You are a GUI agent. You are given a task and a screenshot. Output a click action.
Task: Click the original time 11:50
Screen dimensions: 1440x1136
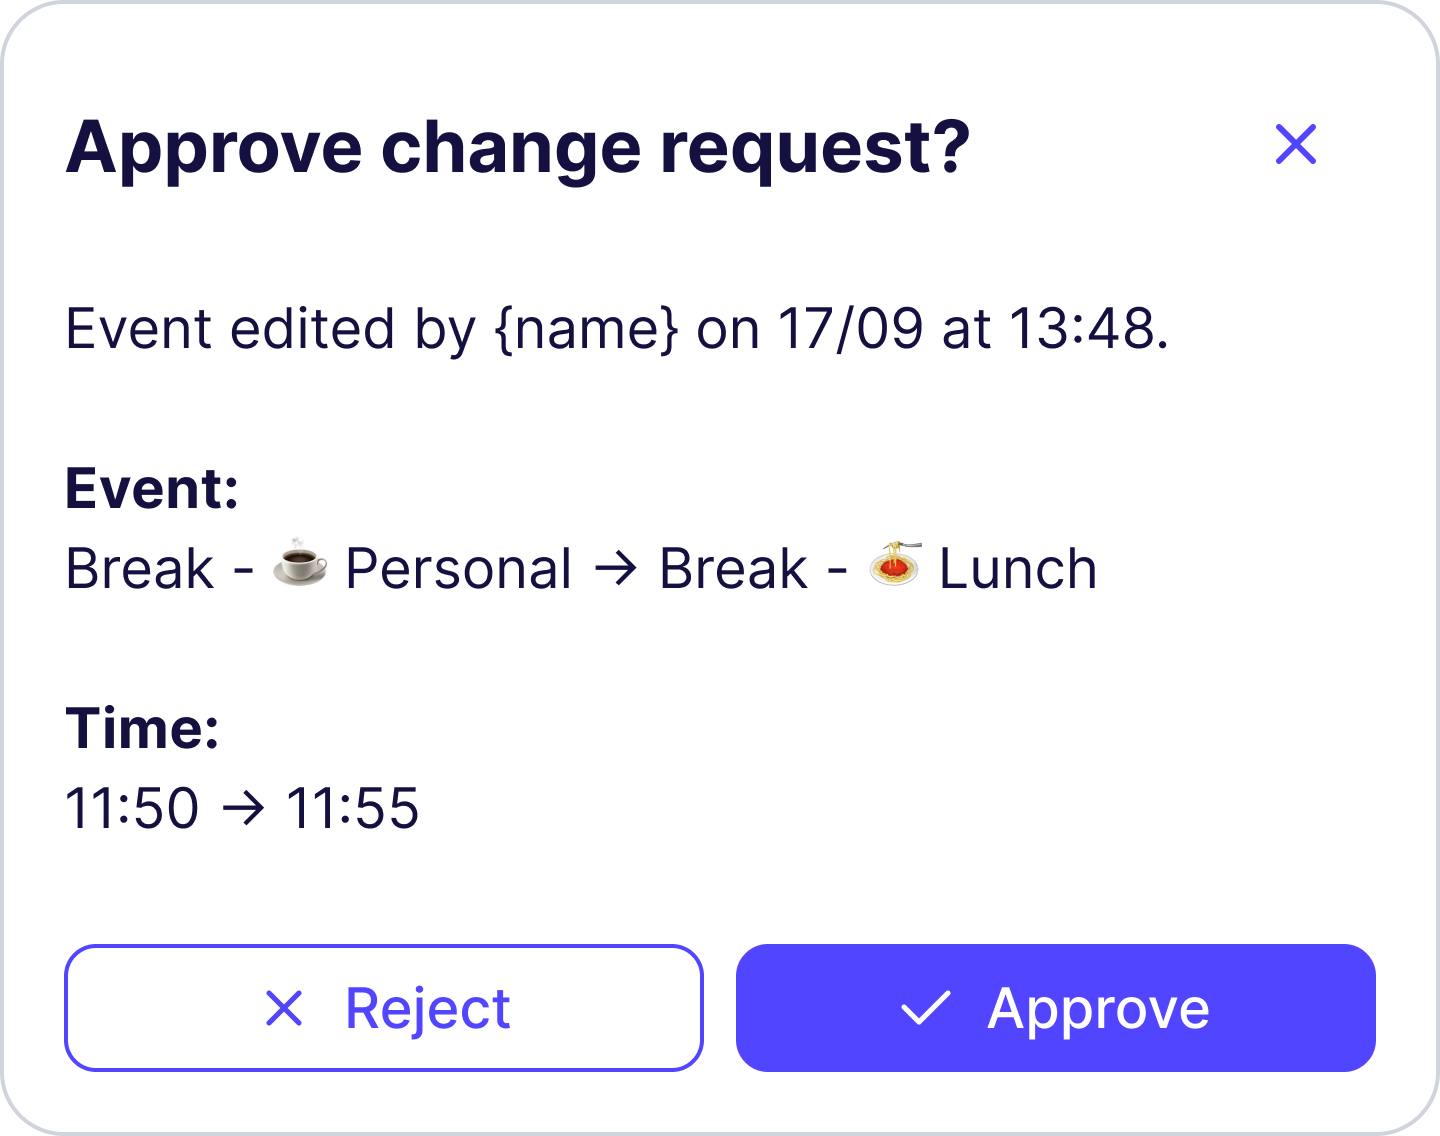(x=132, y=809)
